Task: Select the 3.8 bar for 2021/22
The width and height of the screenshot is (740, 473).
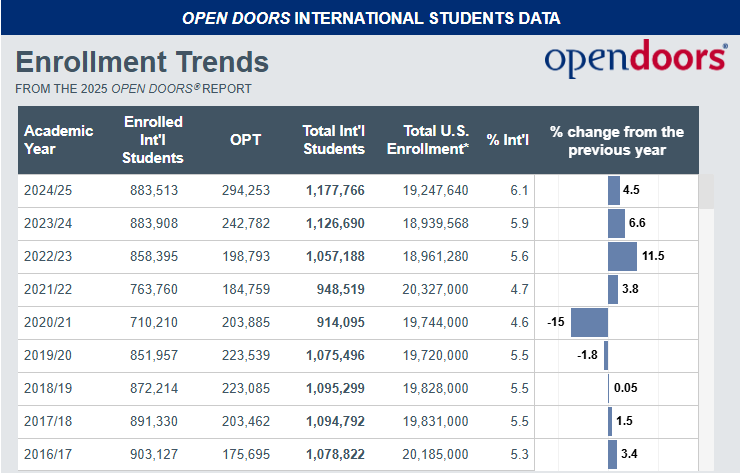Action: pyautogui.click(x=613, y=290)
